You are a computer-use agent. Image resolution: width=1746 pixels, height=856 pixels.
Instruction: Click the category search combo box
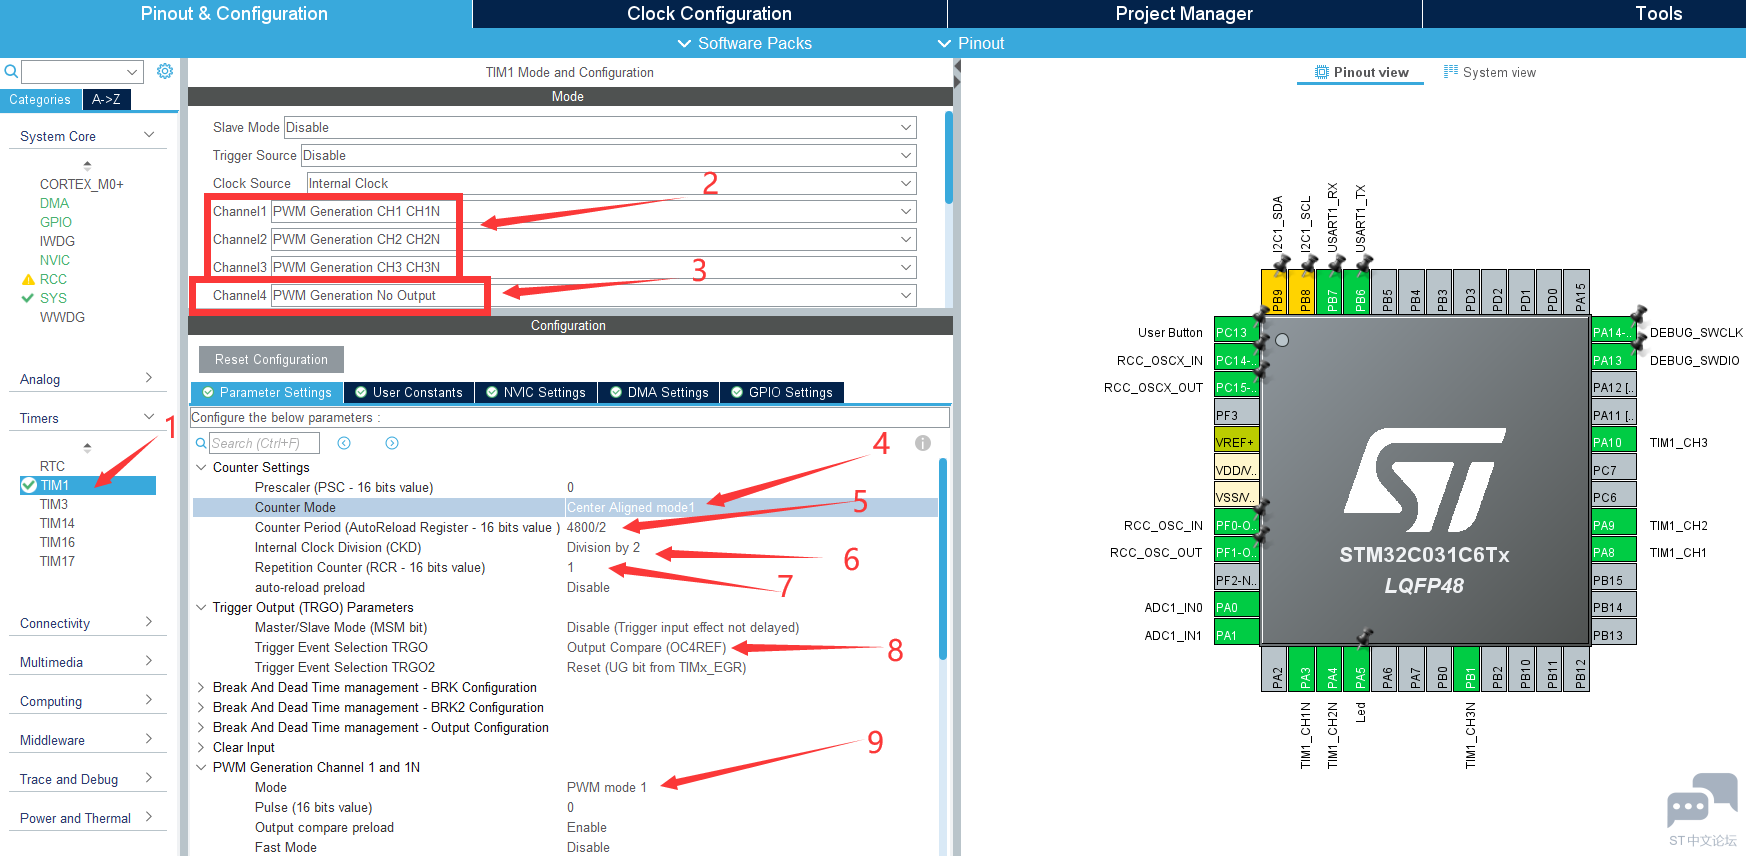(x=82, y=71)
